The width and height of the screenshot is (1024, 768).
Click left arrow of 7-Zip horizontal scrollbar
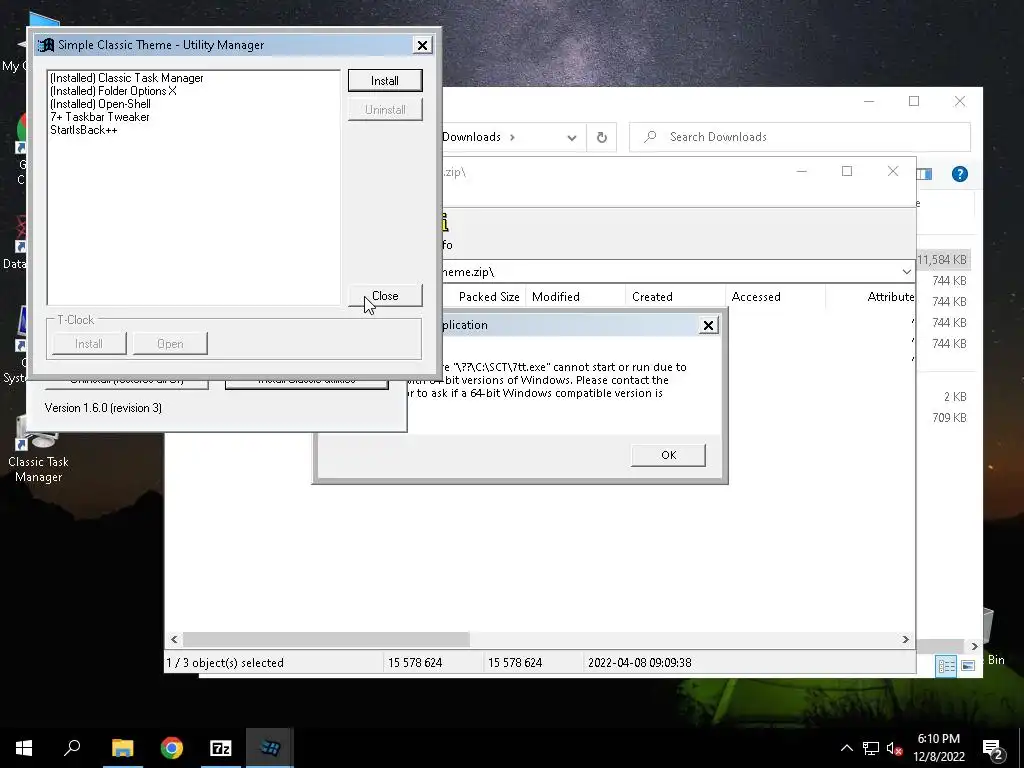[x=174, y=639]
